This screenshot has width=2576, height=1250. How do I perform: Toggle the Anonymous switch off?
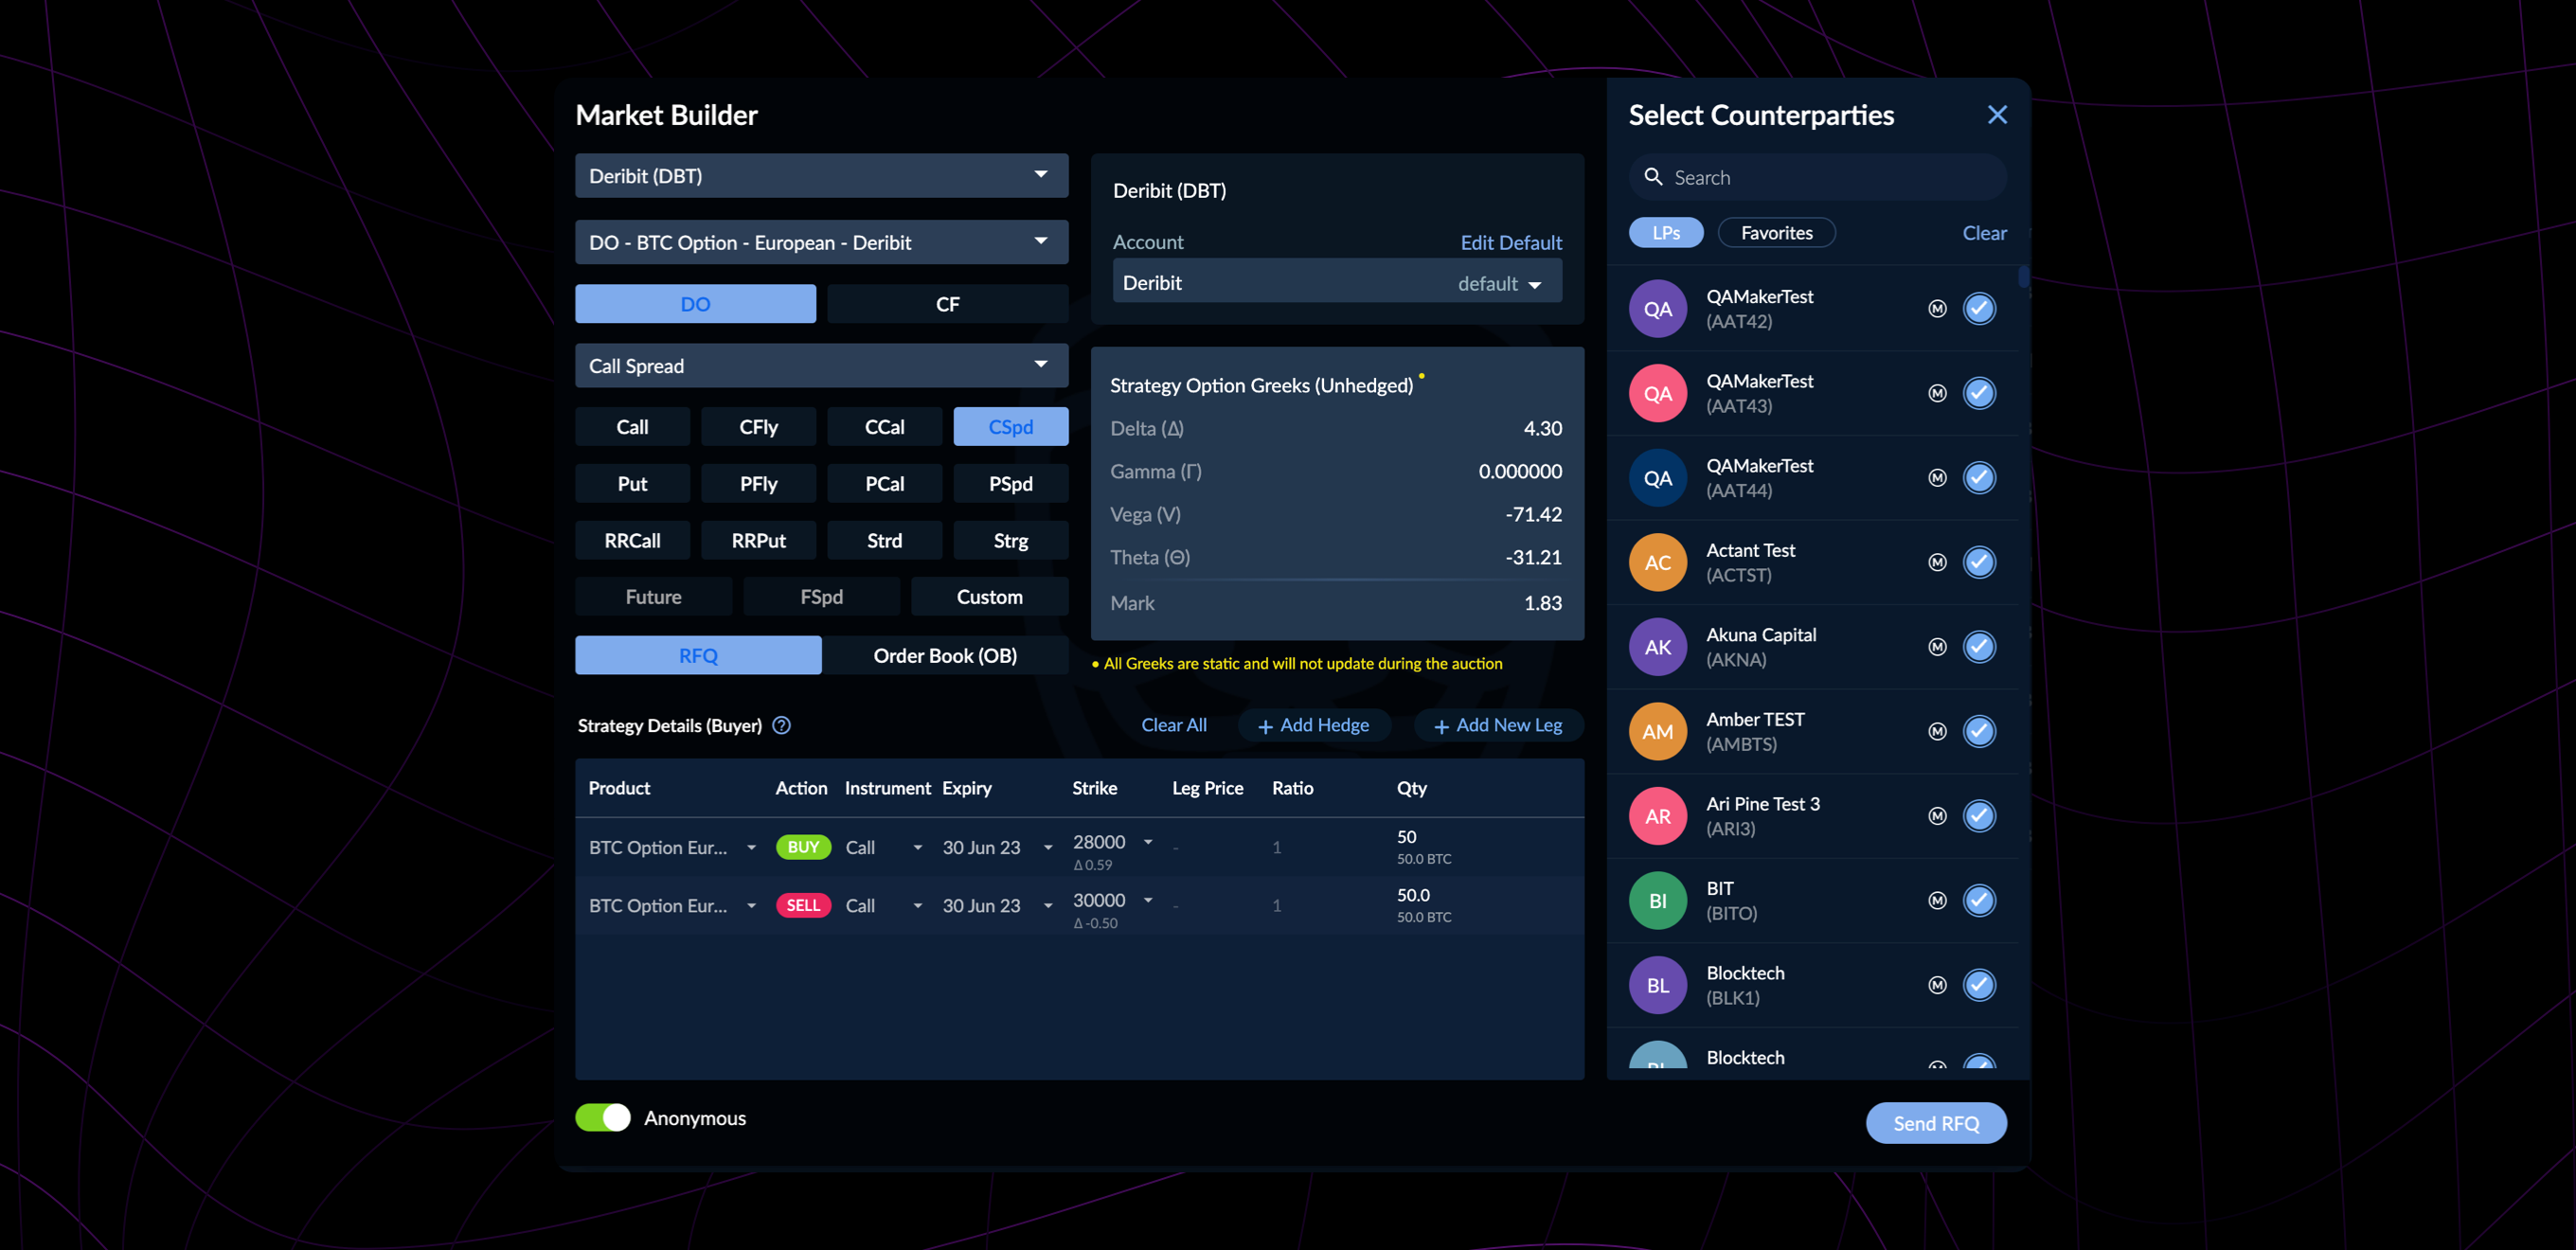[x=603, y=1118]
